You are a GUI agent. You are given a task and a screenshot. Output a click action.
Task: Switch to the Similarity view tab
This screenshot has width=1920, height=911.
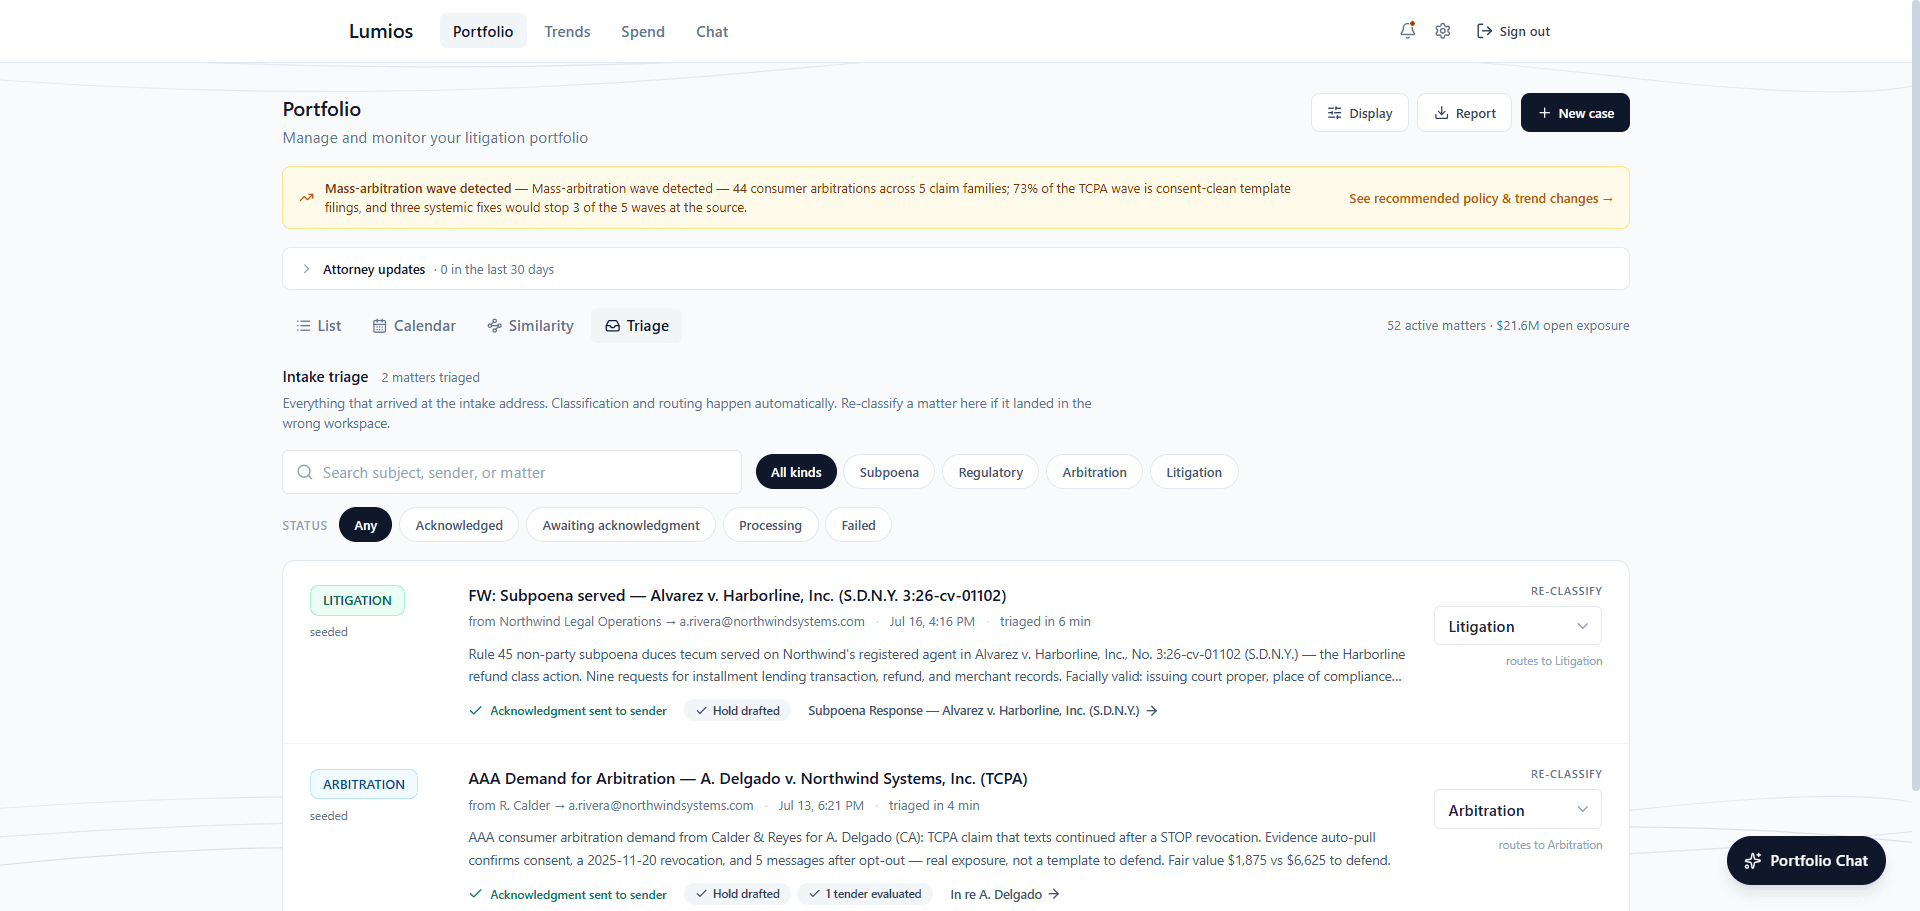tap(530, 326)
